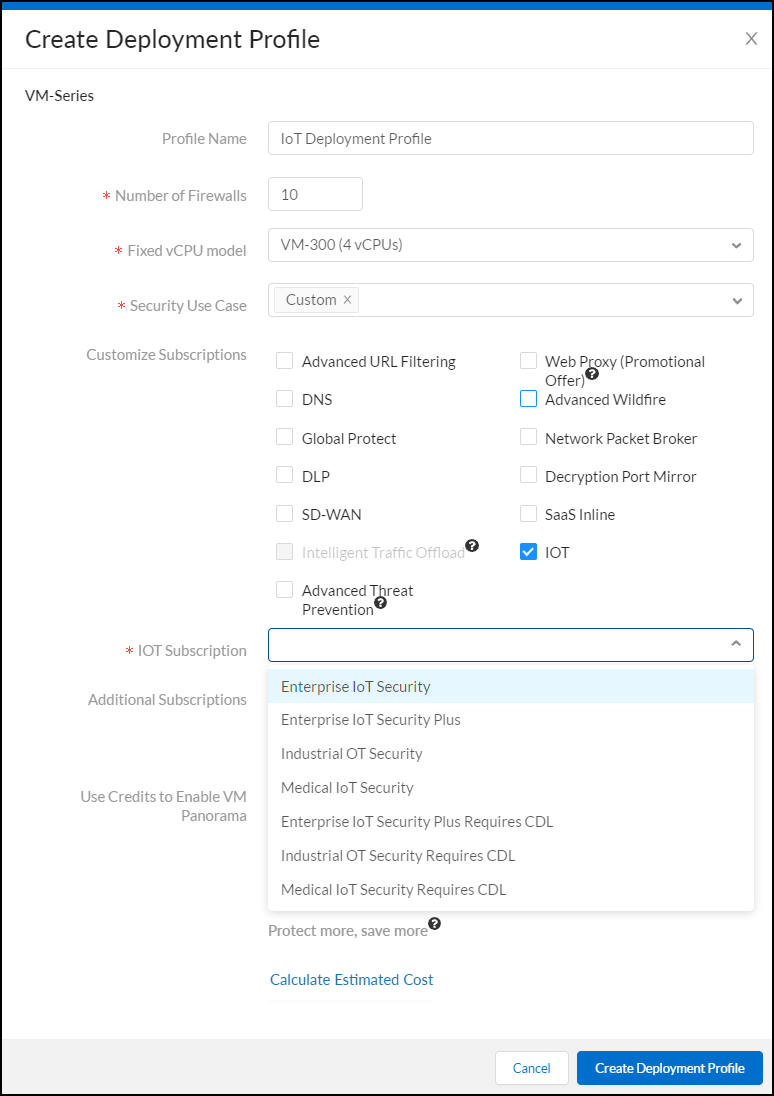Enable the SD-WAN checkbox
Image resolution: width=774 pixels, height=1096 pixels.
pos(285,514)
